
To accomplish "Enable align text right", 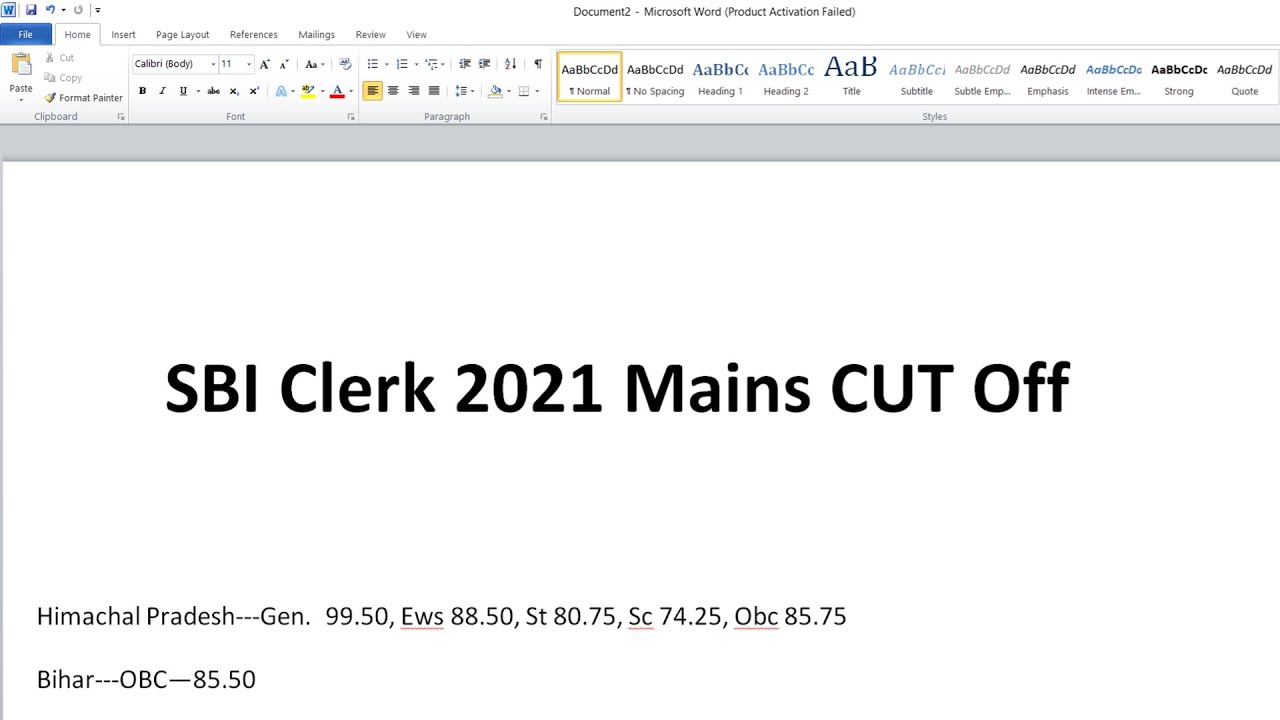I will (x=414, y=91).
